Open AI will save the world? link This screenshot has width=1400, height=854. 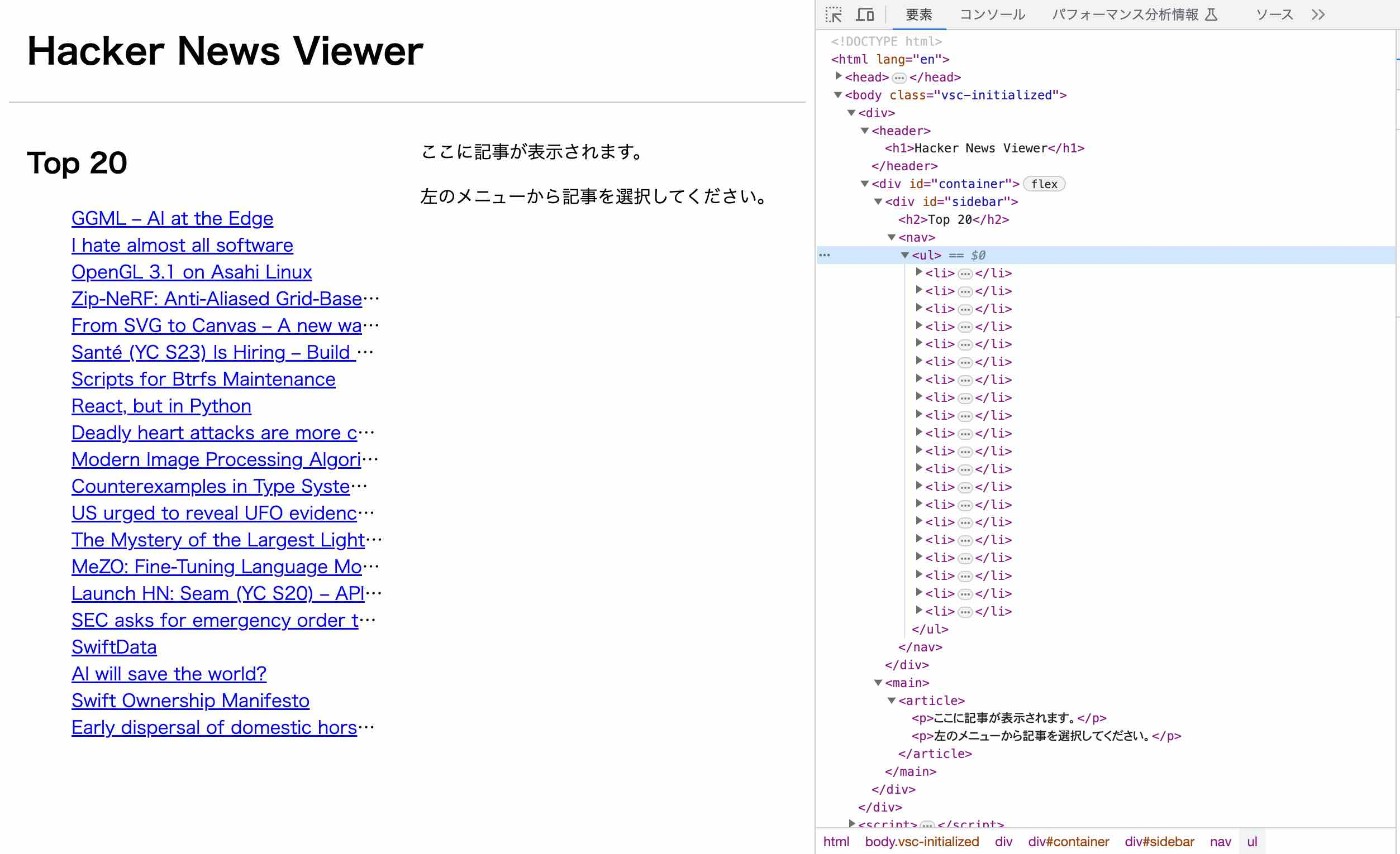(x=169, y=674)
